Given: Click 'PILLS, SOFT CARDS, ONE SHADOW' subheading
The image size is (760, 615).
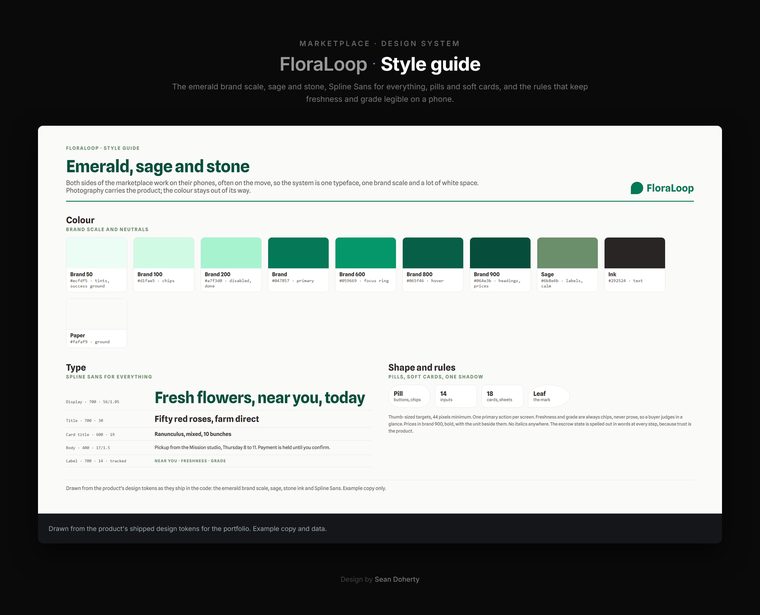Looking at the screenshot, I should 436,377.
